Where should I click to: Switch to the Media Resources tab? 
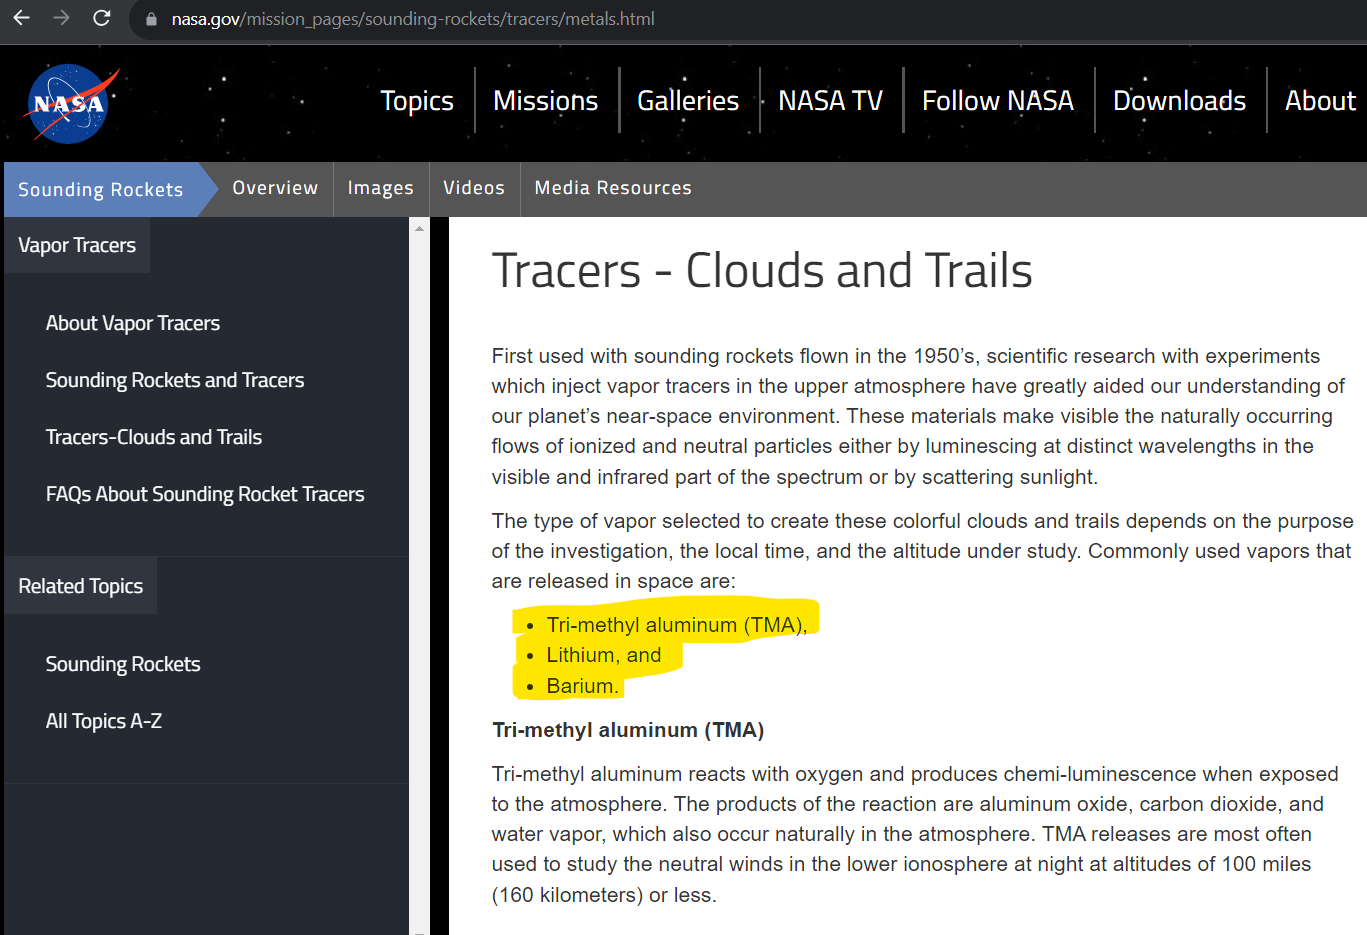coord(613,188)
